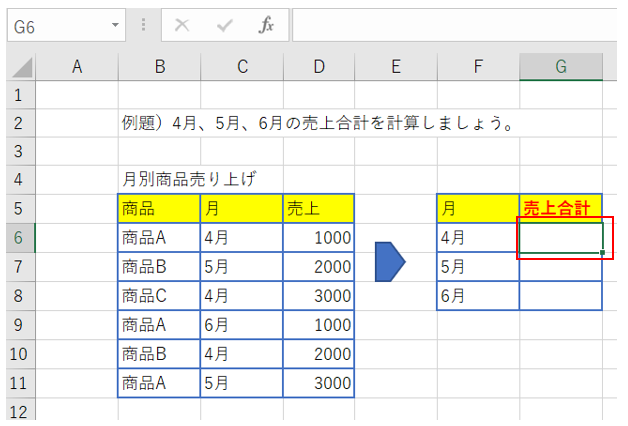Click the red 売上合計 header cell
Image resolution: width=628 pixels, height=426 pixels.
[x=561, y=209]
